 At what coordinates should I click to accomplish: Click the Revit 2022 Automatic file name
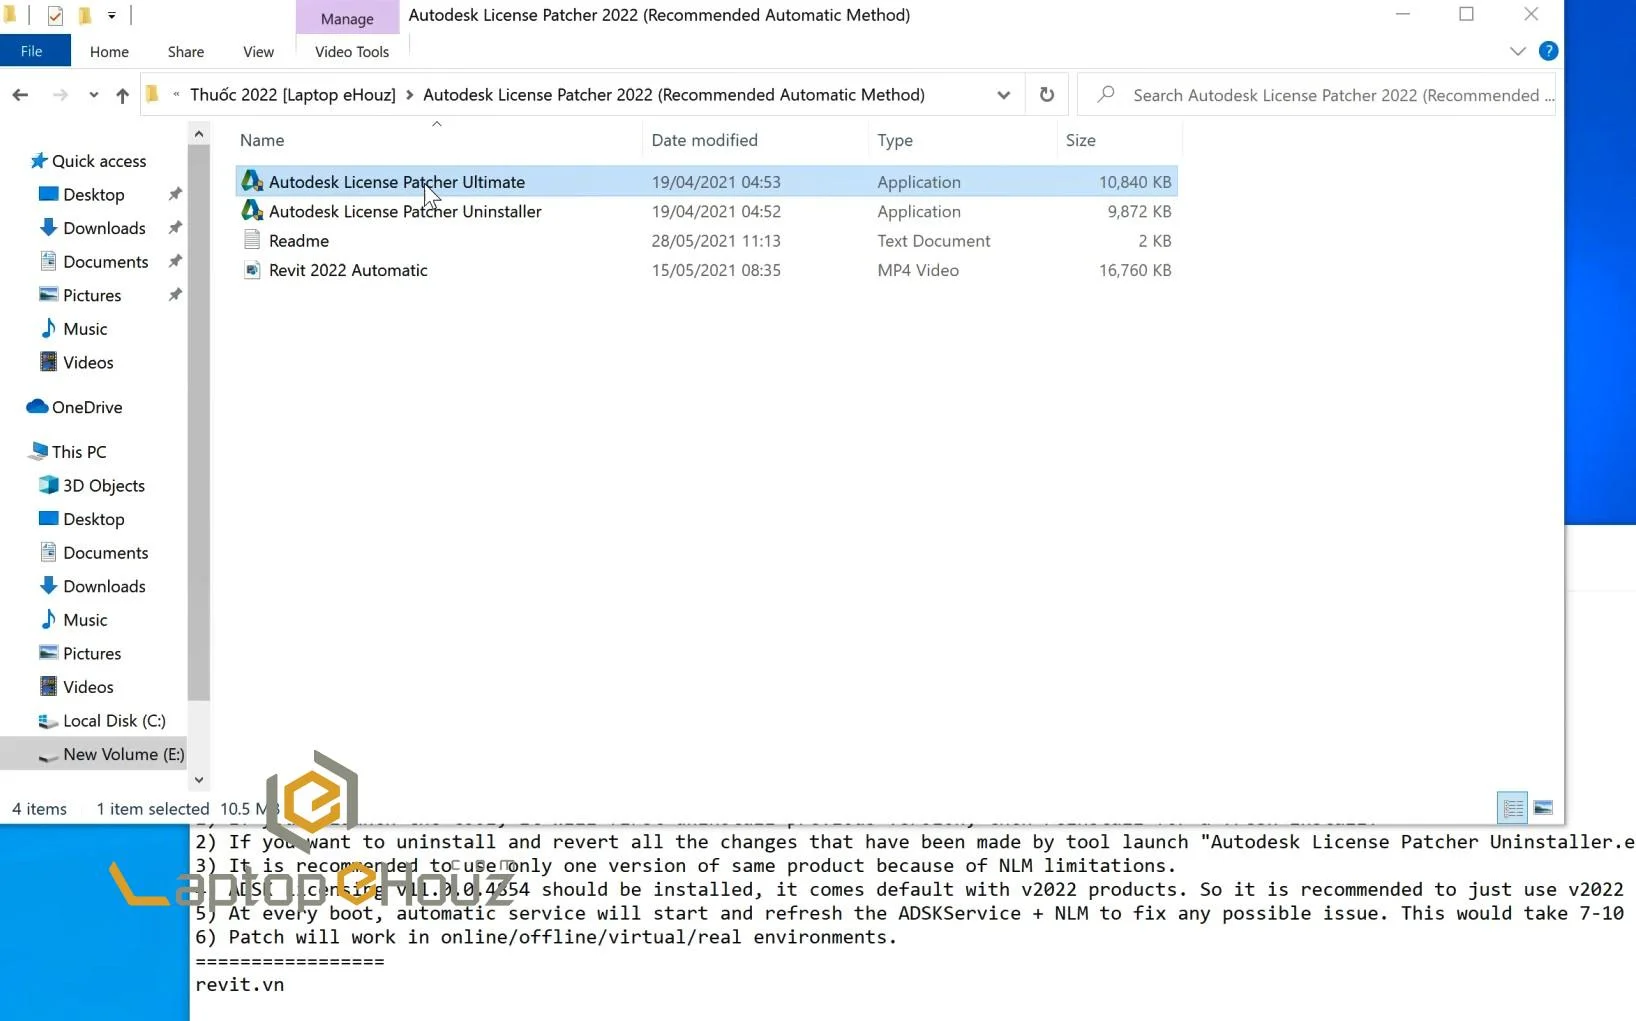pyautogui.click(x=348, y=270)
